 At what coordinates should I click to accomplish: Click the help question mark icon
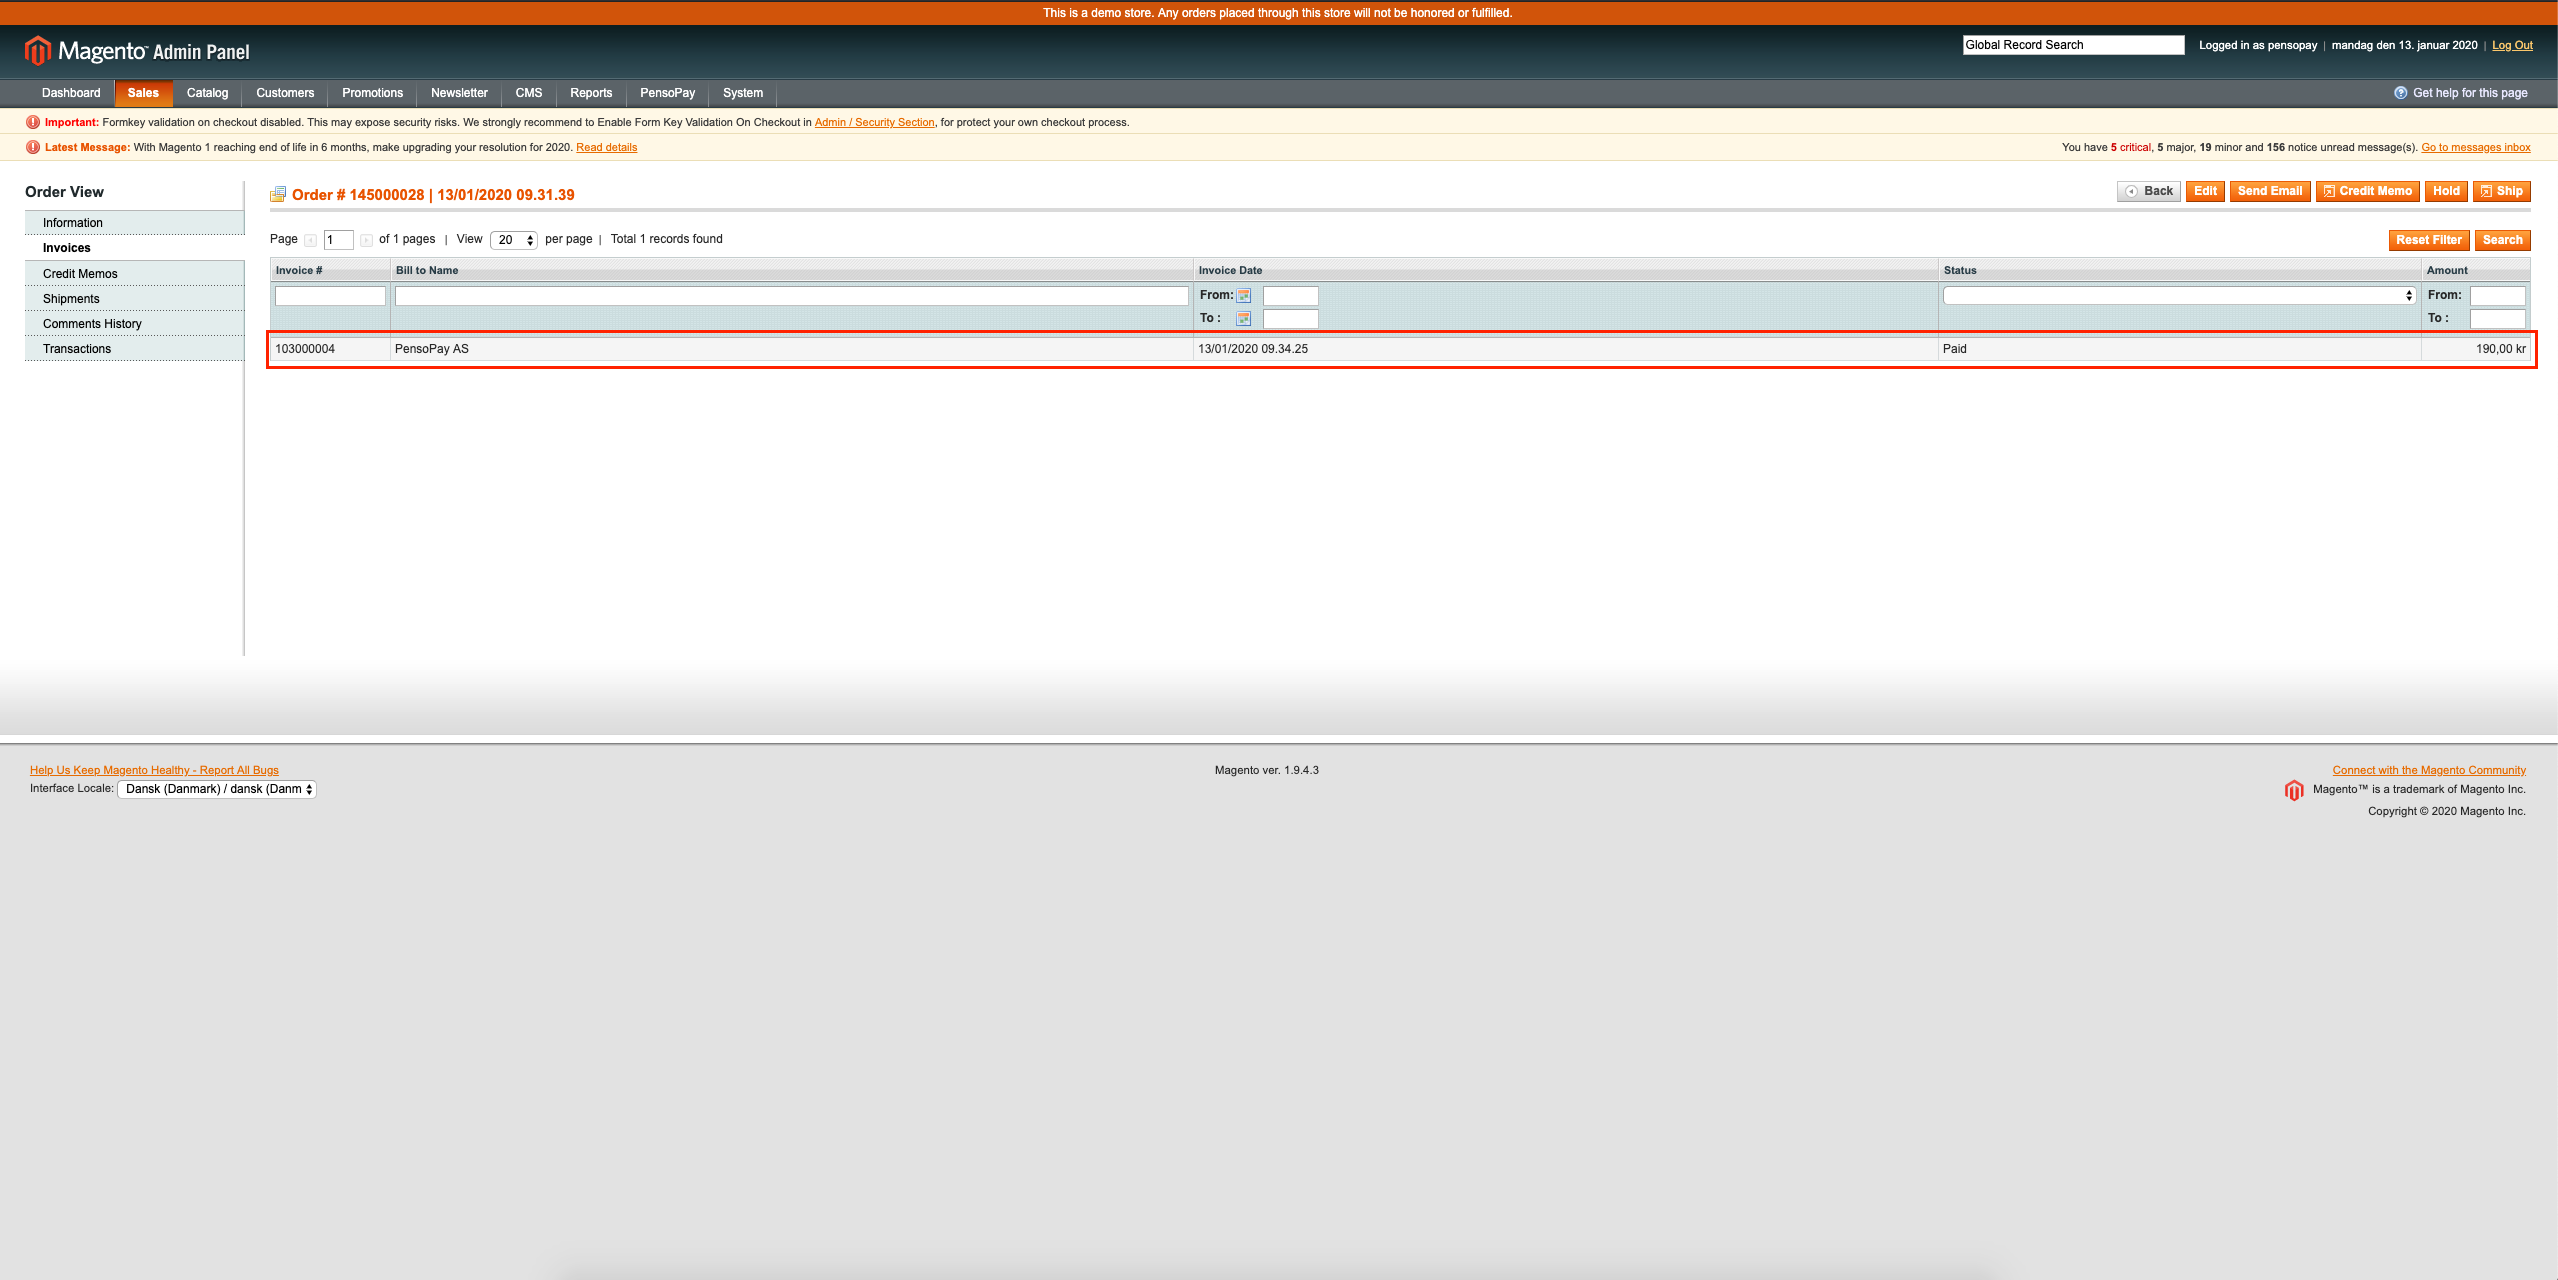tap(2400, 93)
